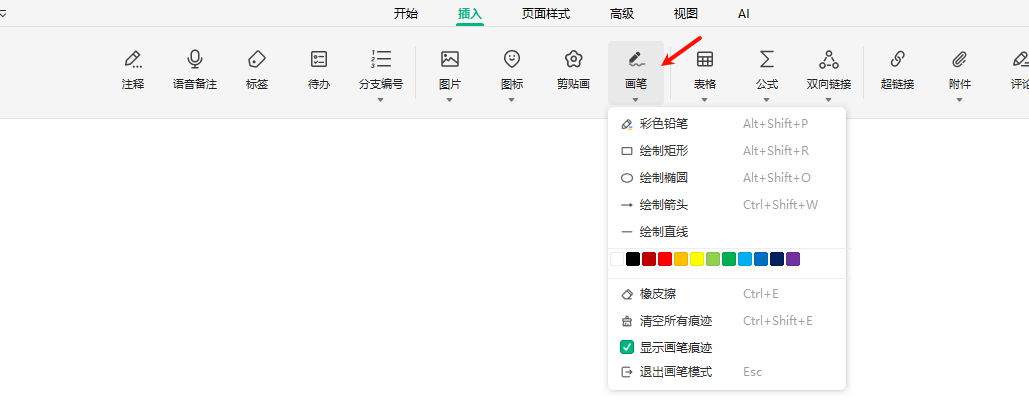
Task: Select the 插入 tab
Action: tap(470, 14)
